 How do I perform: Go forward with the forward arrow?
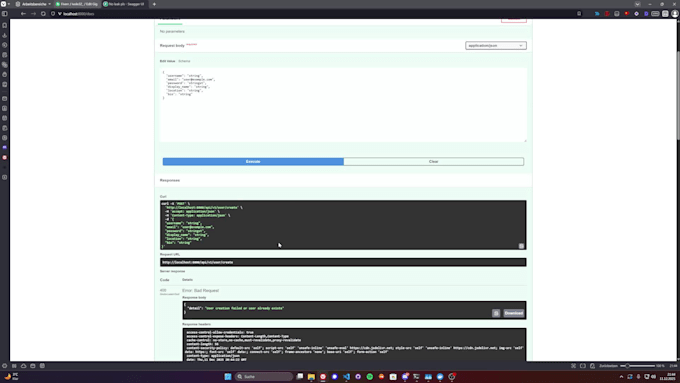[33, 14]
